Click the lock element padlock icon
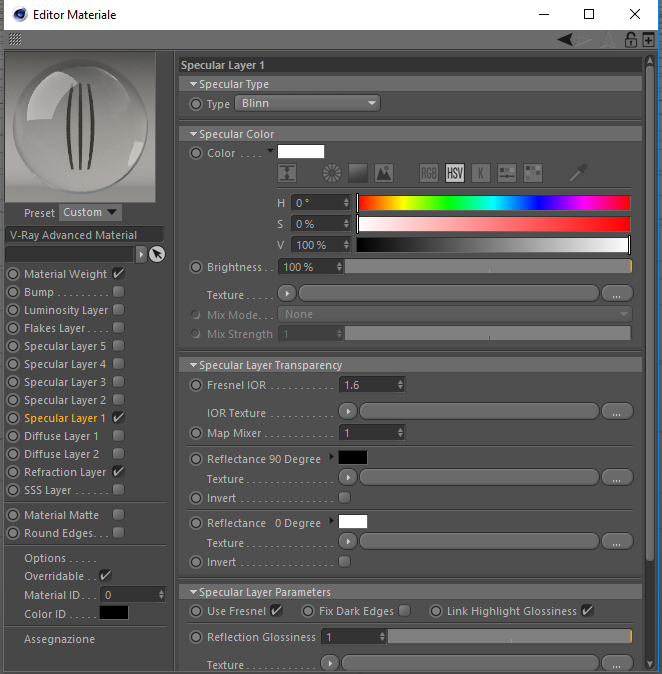 631,40
